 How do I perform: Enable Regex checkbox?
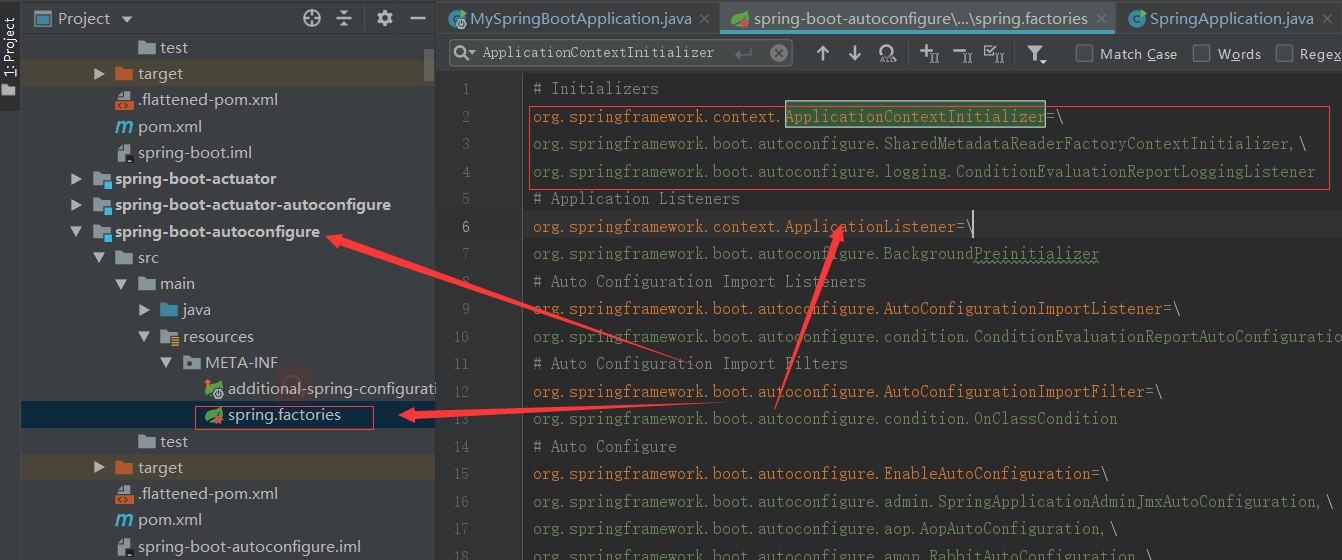pyautogui.click(x=1284, y=54)
